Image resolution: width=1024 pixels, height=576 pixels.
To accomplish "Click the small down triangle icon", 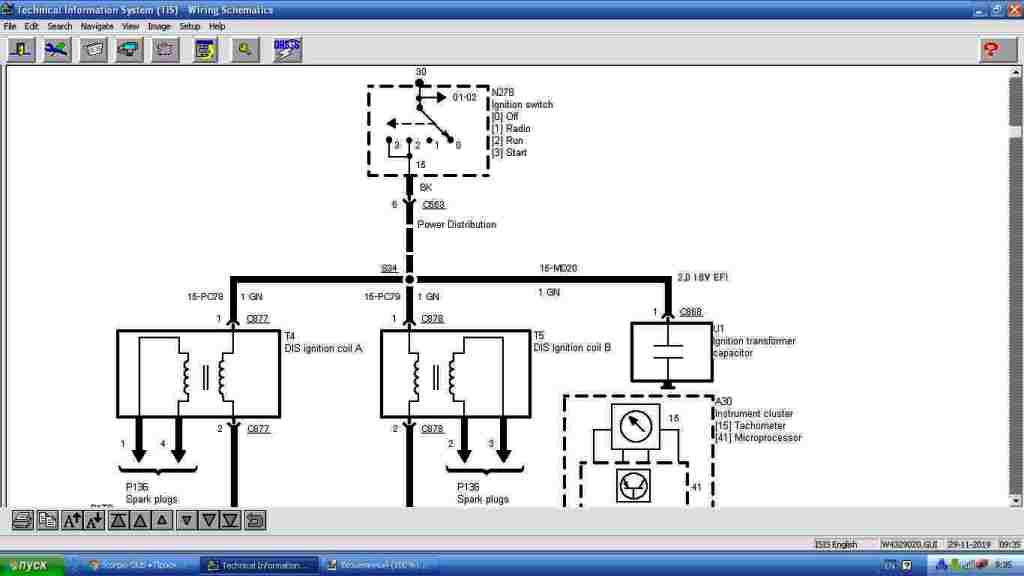I will pyautogui.click(x=187, y=520).
